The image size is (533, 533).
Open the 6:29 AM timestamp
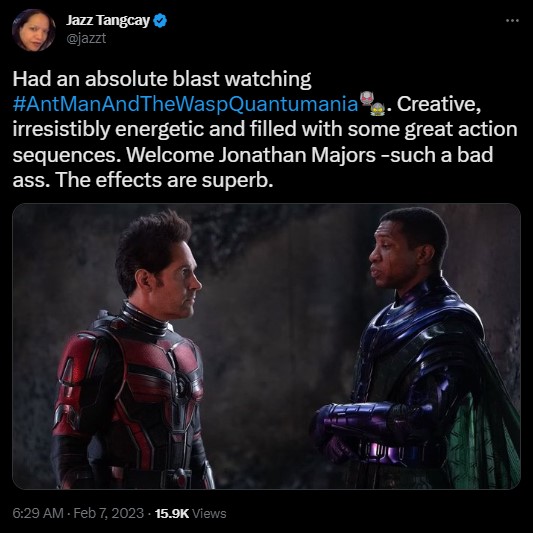(38, 513)
